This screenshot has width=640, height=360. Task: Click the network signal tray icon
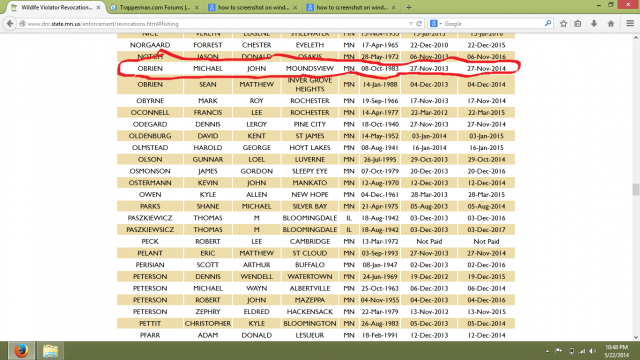[x=582, y=351]
